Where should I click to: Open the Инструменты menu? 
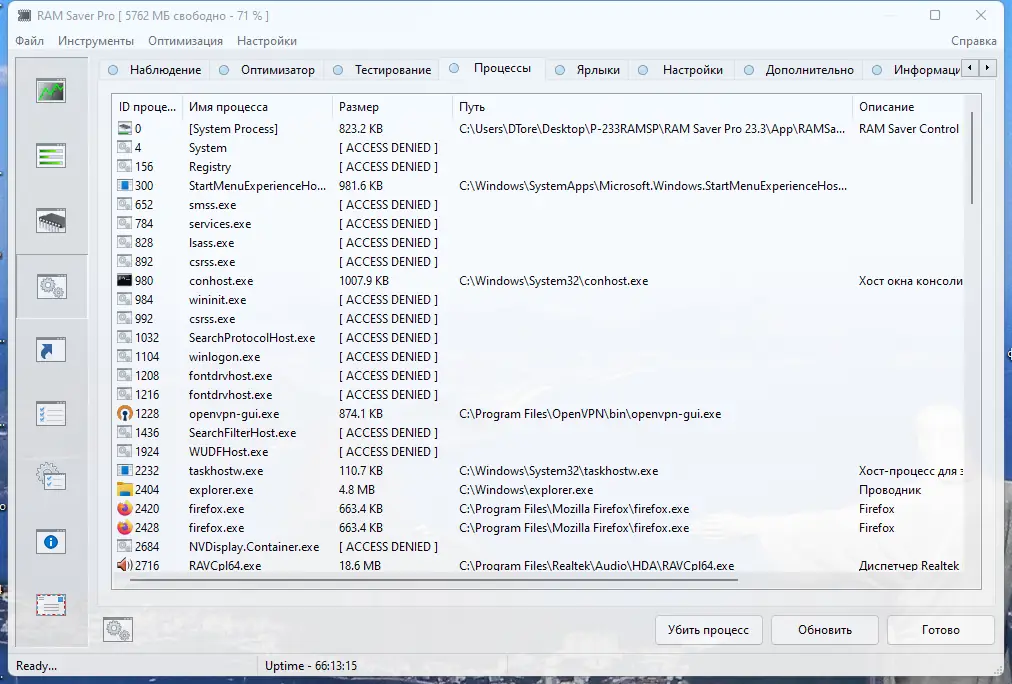(x=96, y=41)
